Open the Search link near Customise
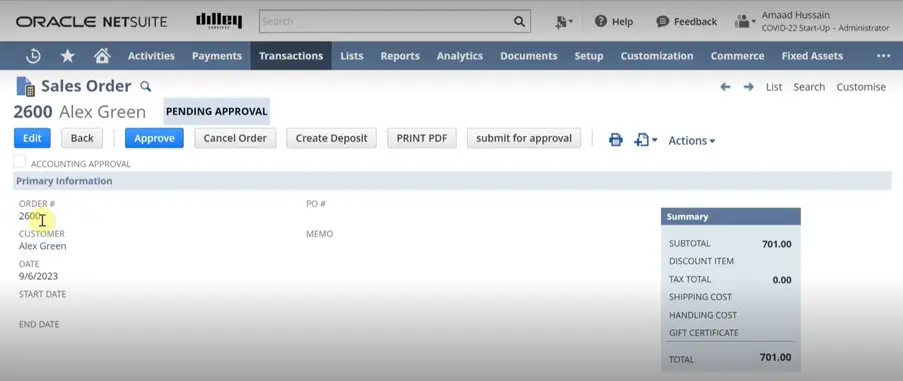Screen dimensions: 903x381 [809, 87]
